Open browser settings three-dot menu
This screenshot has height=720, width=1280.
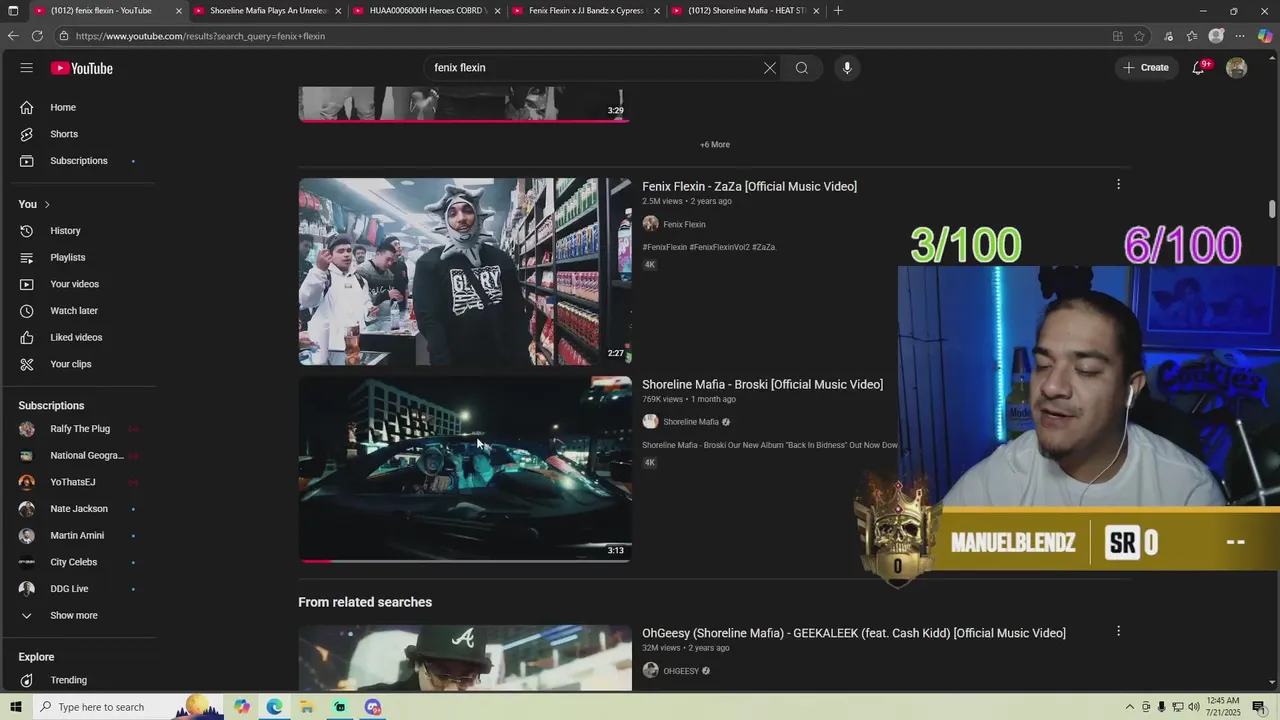pyautogui.click(x=1240, y=36)
